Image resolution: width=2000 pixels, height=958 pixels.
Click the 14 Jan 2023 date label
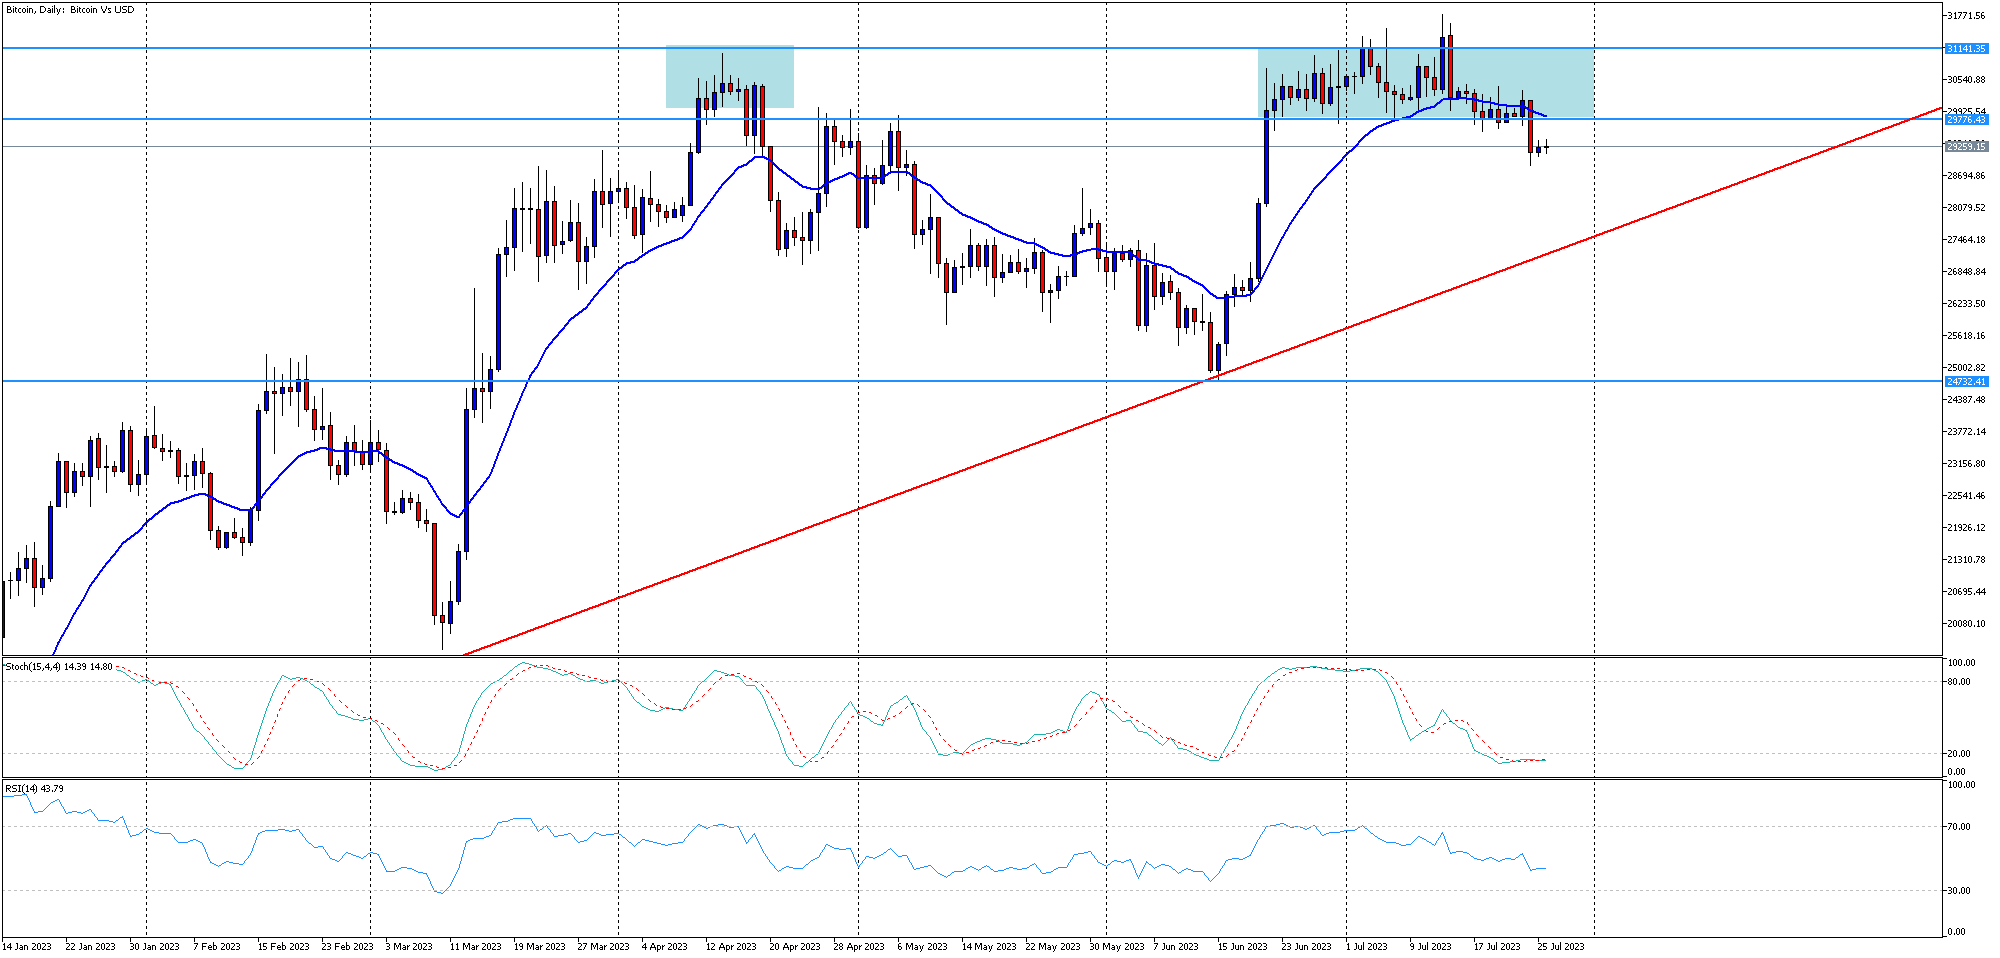[27, 946]
